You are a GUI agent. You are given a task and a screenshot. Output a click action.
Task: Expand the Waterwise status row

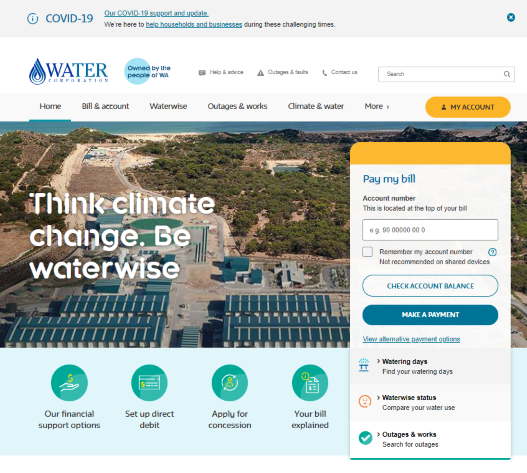pyautogui.click(x=430, y=403)
